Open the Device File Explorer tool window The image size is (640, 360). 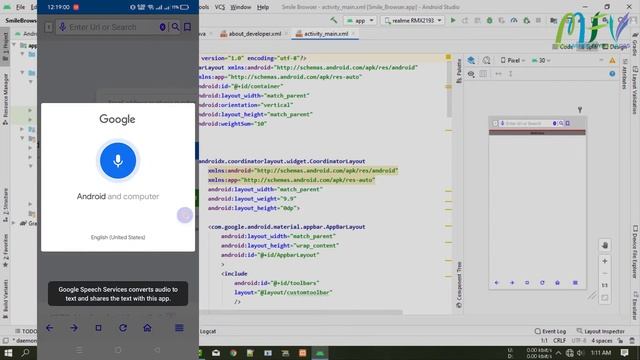point(635,251)
